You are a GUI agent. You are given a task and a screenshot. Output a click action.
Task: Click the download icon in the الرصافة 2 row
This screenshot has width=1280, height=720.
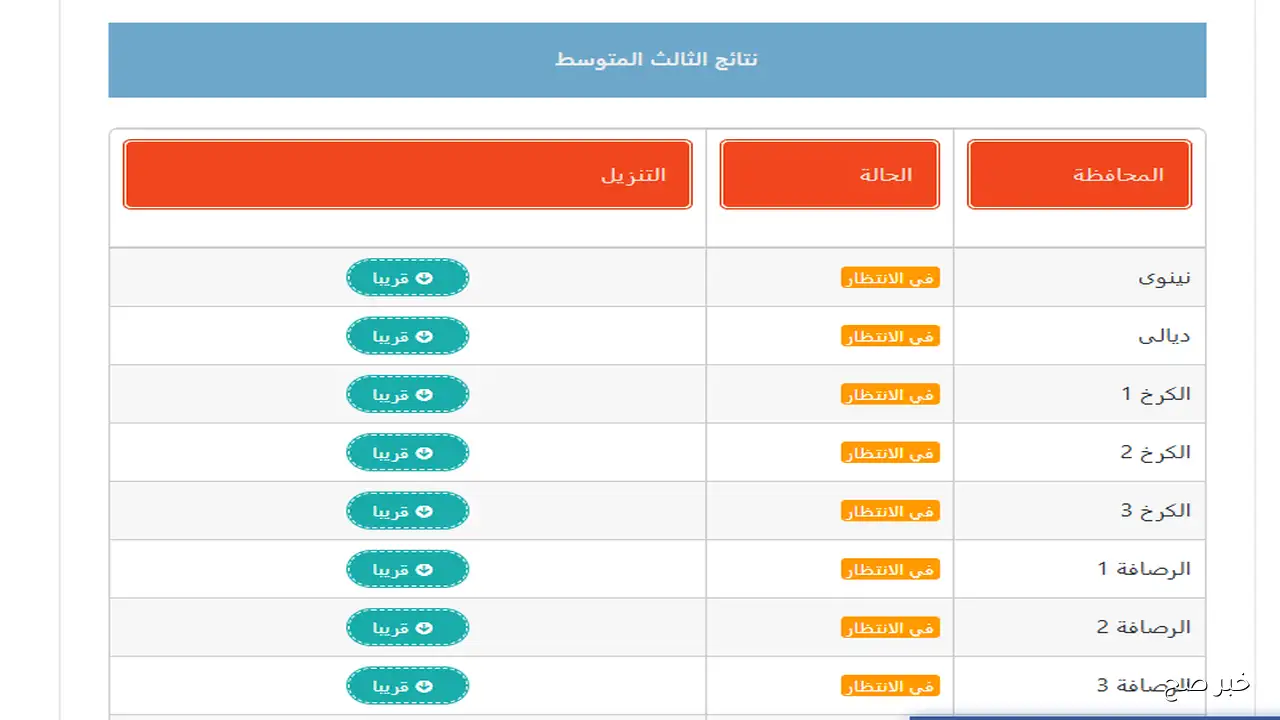click(x=424, y=628)
